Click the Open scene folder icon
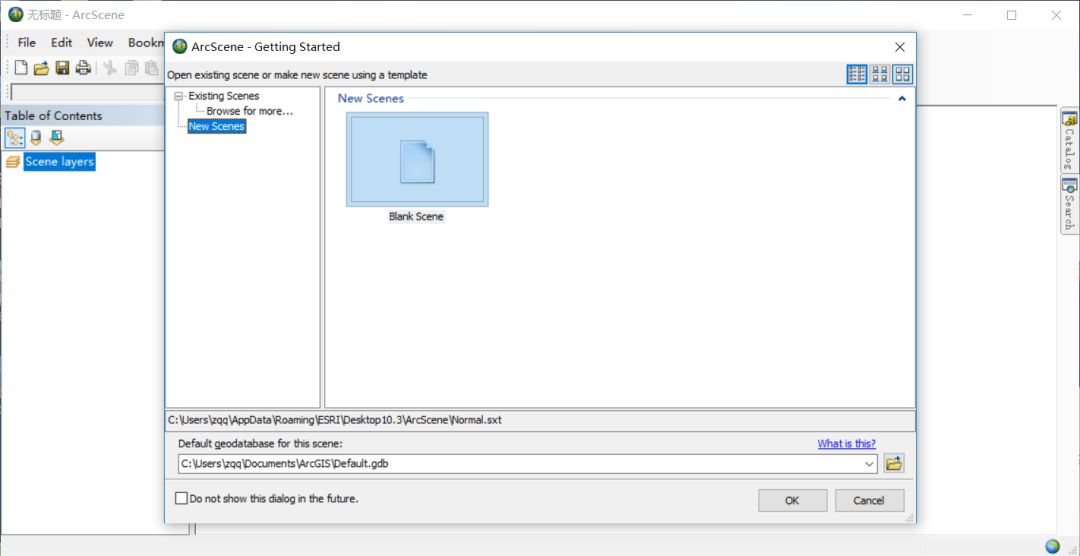 tap(41, 67)
